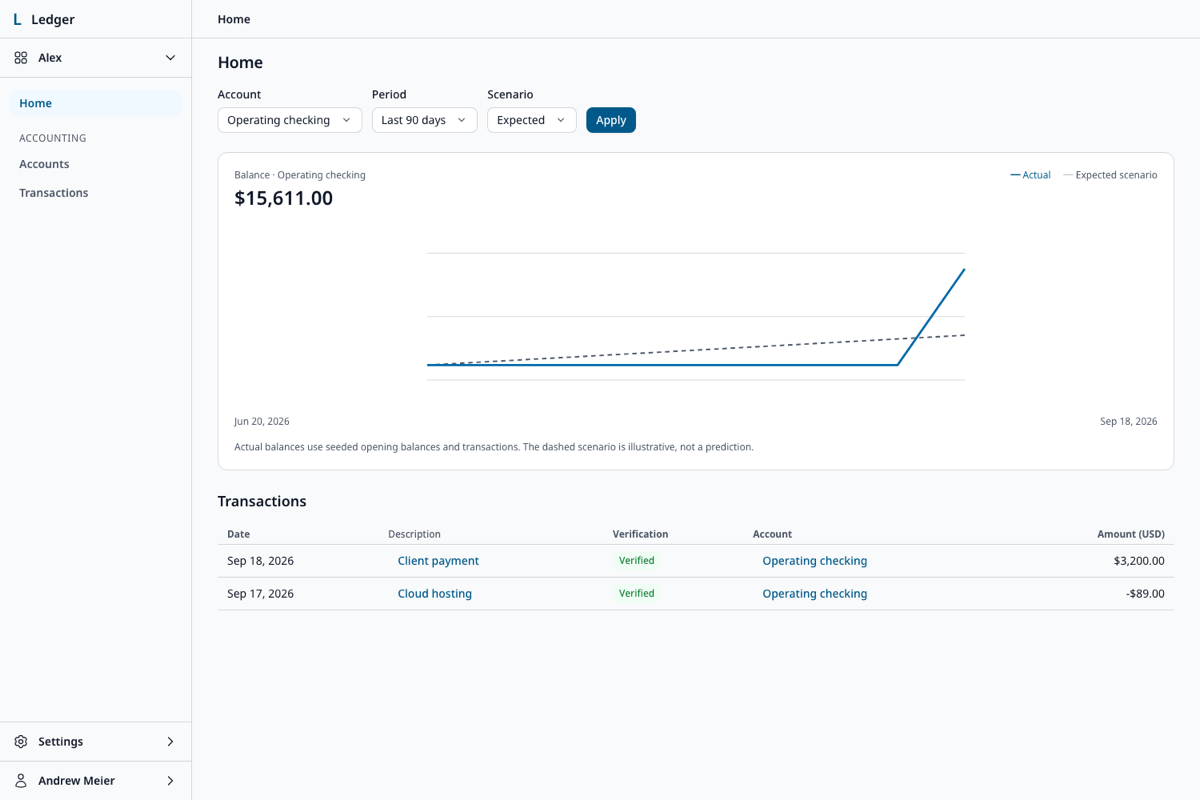Click the Date column header
Image resolution: width=1200 pixels, height=800 pixels.
point(239,535)
